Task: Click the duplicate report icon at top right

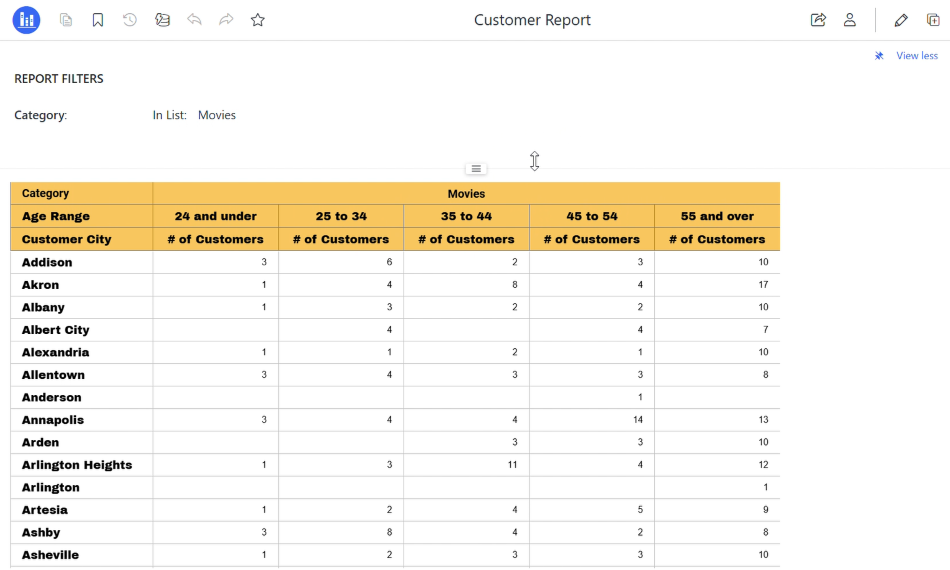Action: (x=933, y=20)
